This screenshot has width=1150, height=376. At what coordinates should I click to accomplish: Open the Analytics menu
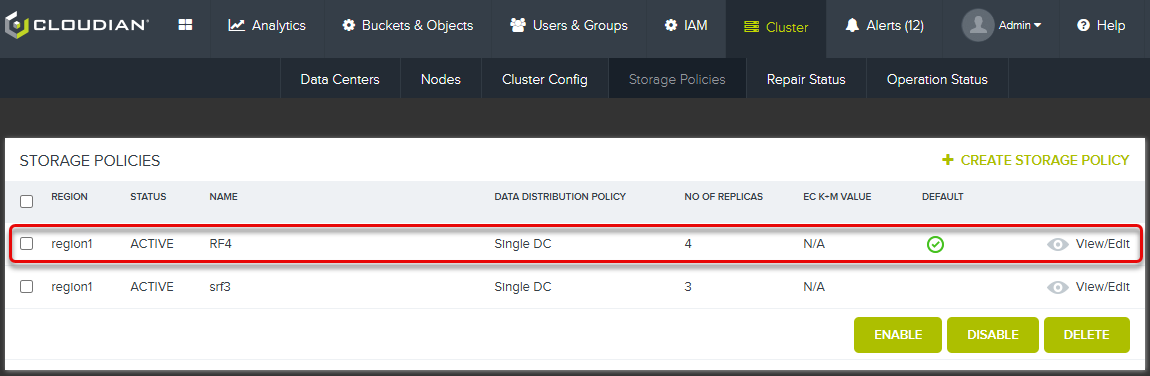click(x=267, y=26)
